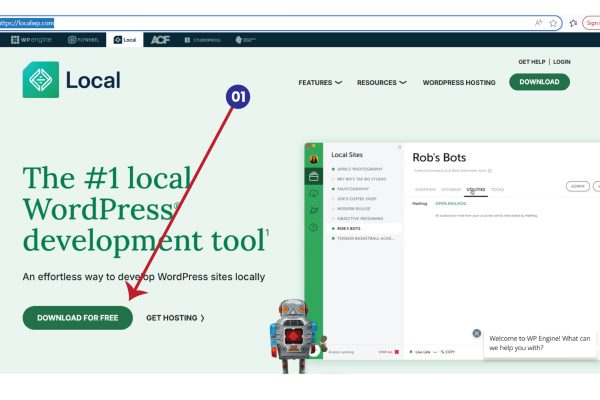The height and width of the screenshot is (400, 600).
Task: Switch to the Utilities tab in Local app
Action: pyautogui.click(x=476, y=189)
